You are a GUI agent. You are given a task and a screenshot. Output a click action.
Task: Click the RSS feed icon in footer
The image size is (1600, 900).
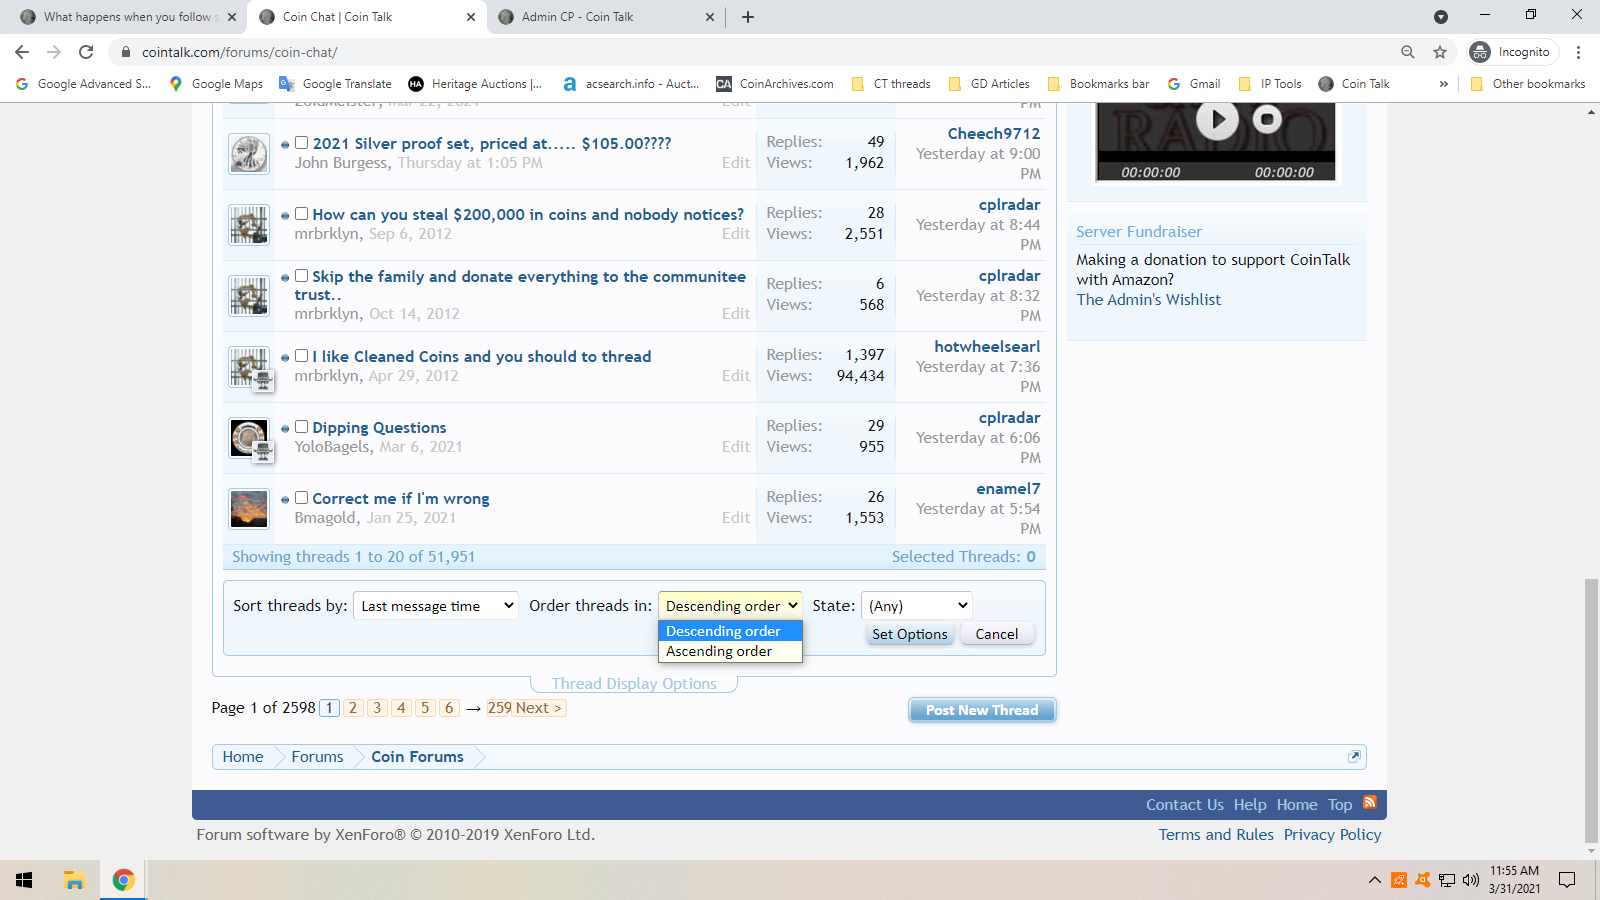point(1370,803)
